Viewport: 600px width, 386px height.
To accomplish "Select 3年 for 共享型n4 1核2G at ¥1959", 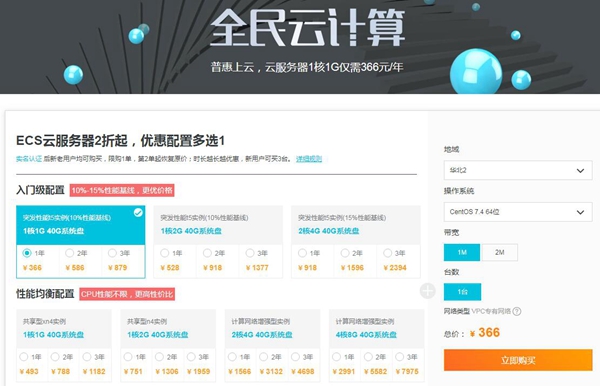I will click(191, 357).
